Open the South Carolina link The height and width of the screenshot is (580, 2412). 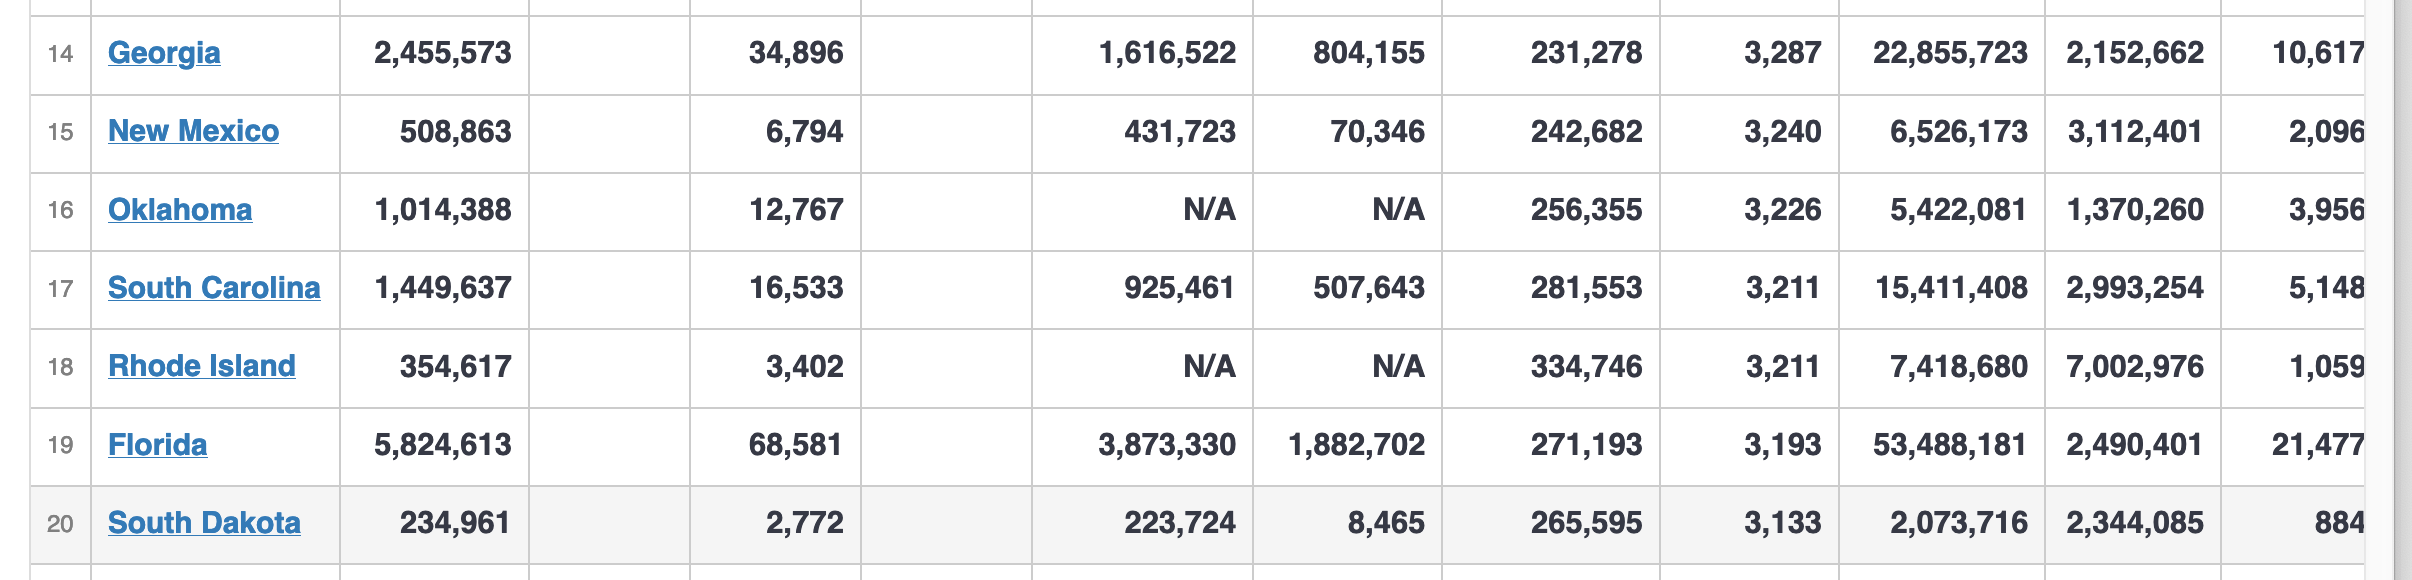pyautogui.click(x=214, y=288)
